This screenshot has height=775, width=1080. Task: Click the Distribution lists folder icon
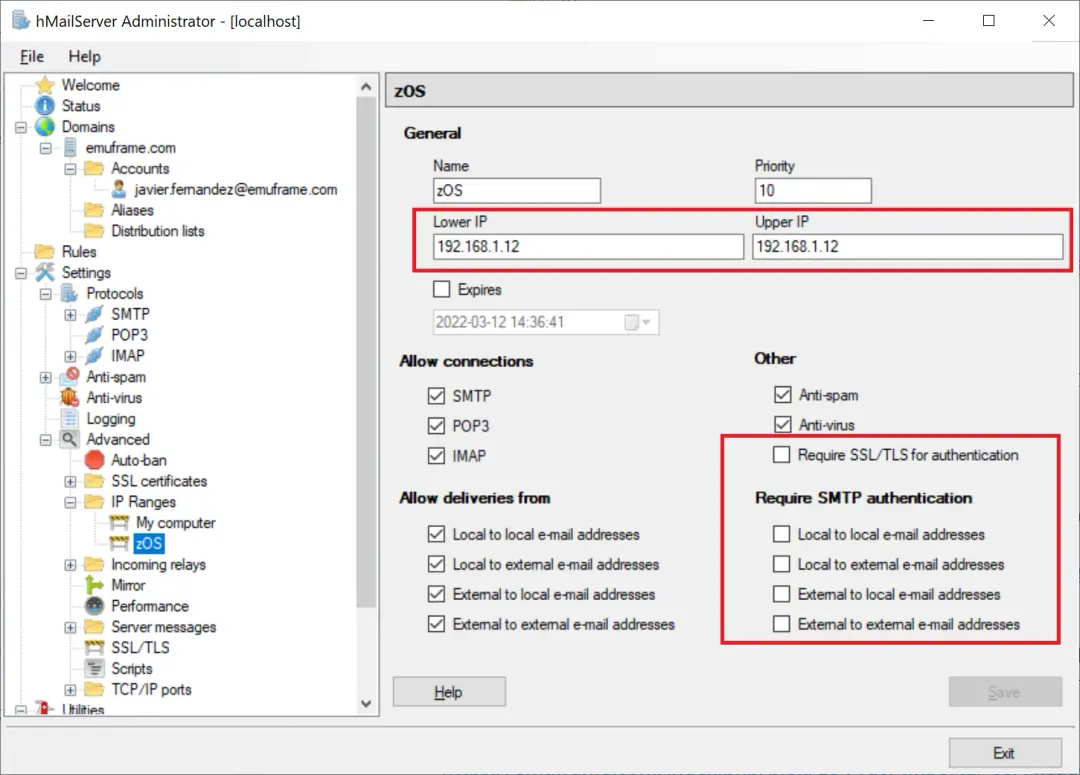[94, 231]
